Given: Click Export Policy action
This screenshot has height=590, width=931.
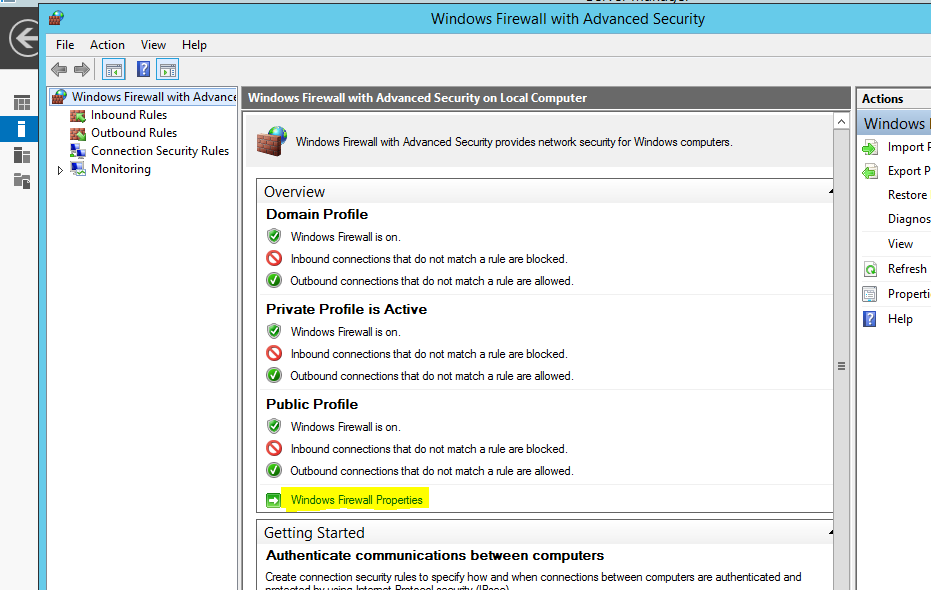Looking at the screenshot, I should click(x=909, y=171).
